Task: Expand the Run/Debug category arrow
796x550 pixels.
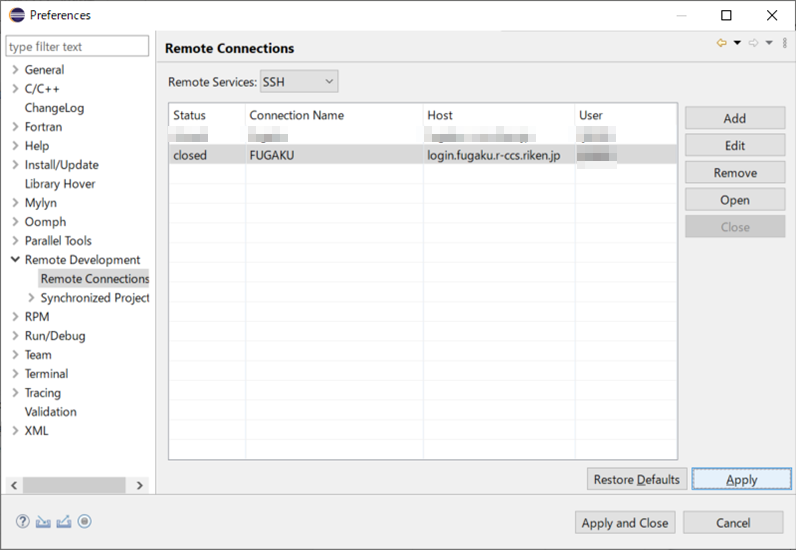Action: (x=14, y=336)
